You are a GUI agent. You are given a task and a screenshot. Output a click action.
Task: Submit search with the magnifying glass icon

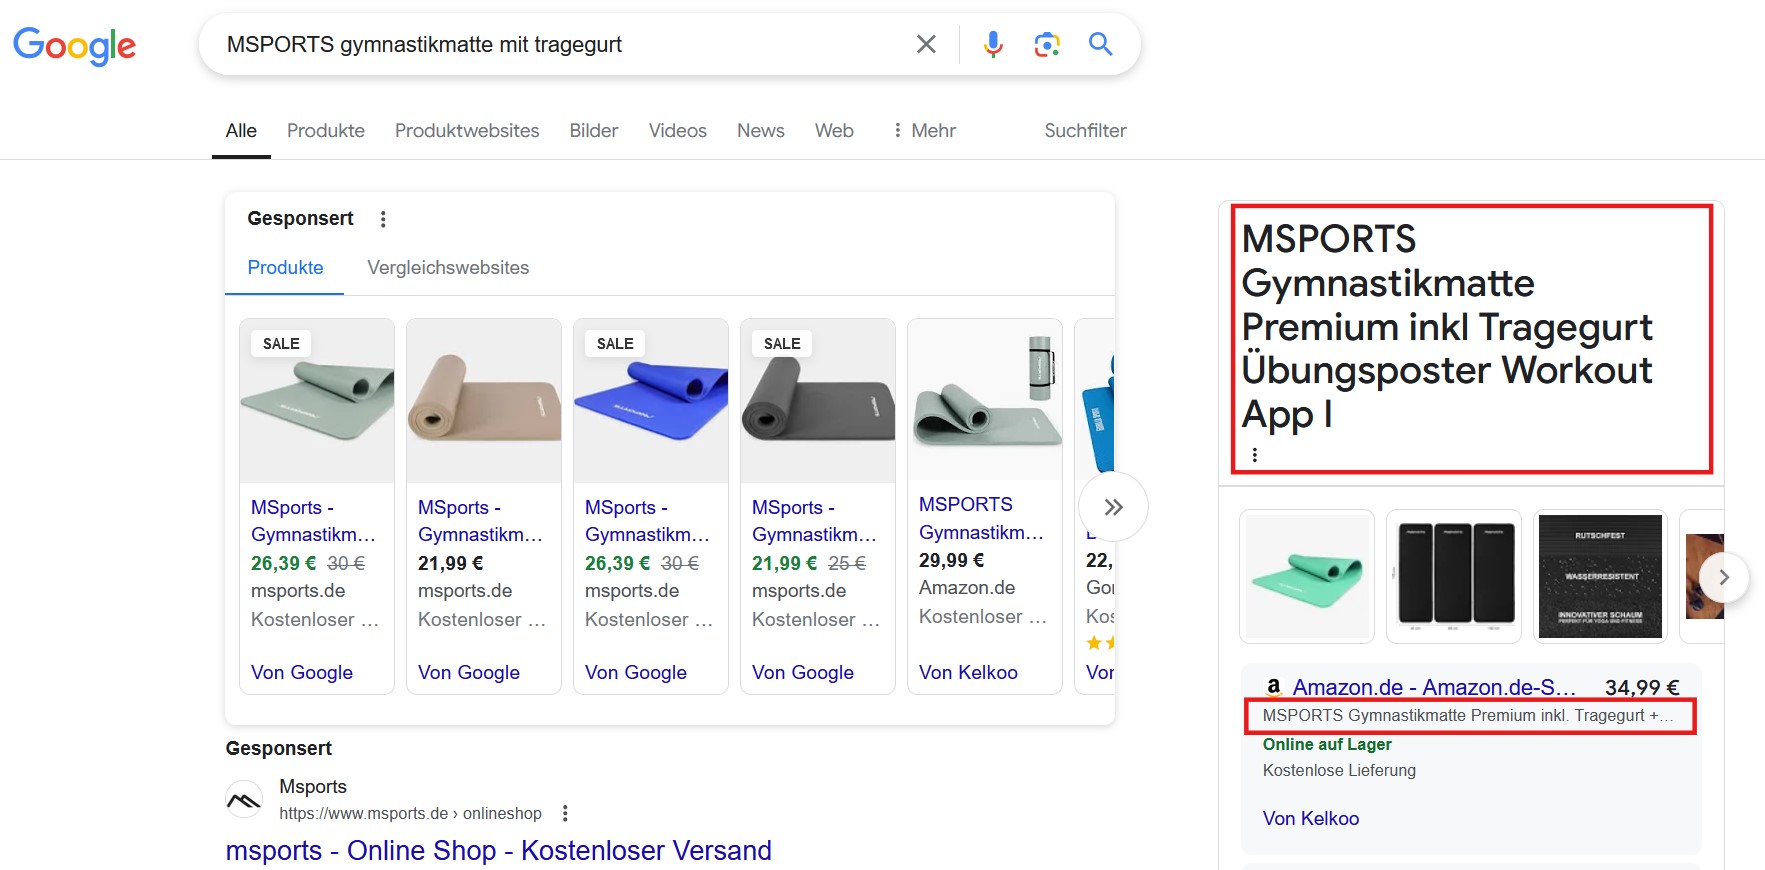click(x=1100, y=44)
